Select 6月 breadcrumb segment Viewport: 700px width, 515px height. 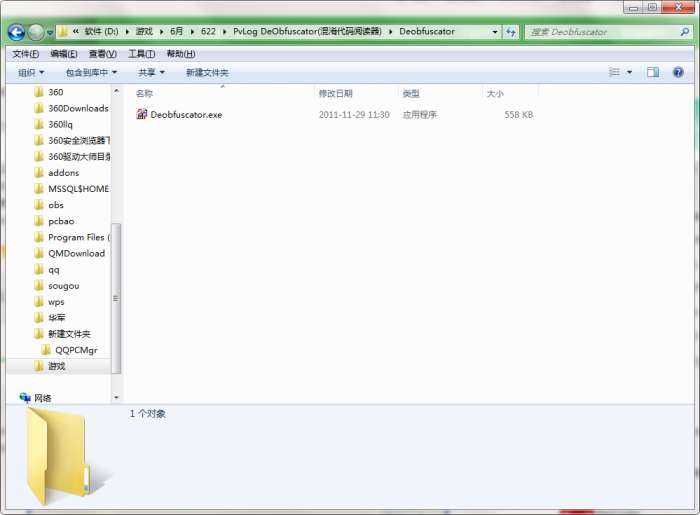click(x=176, y=32)
